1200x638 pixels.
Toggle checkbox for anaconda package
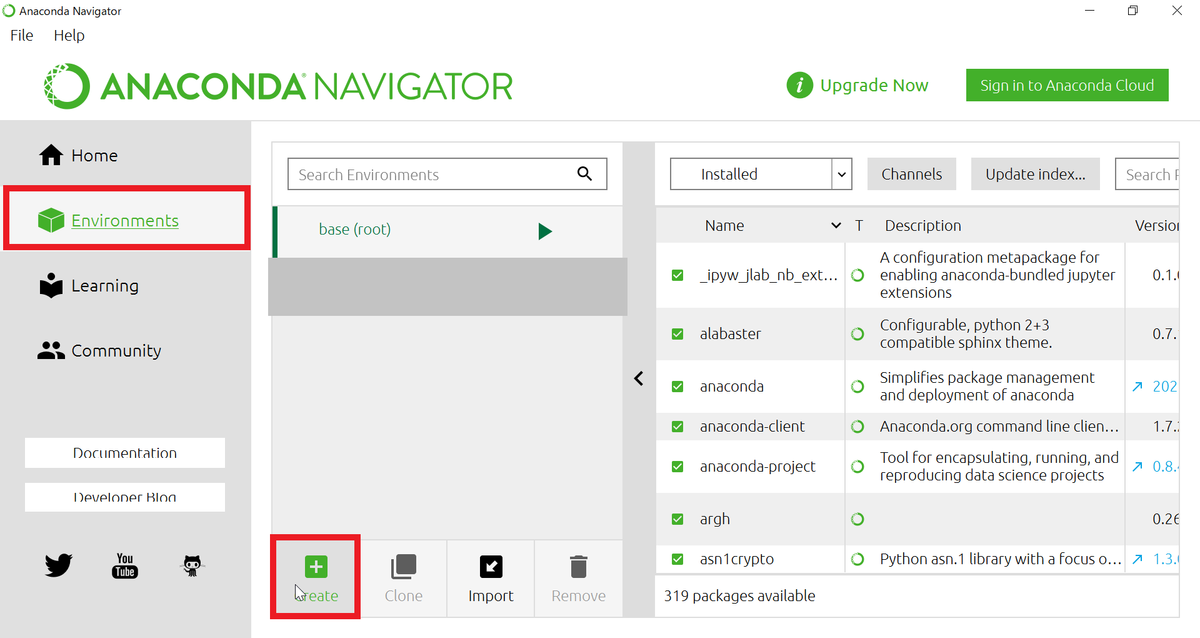point(678,386)
